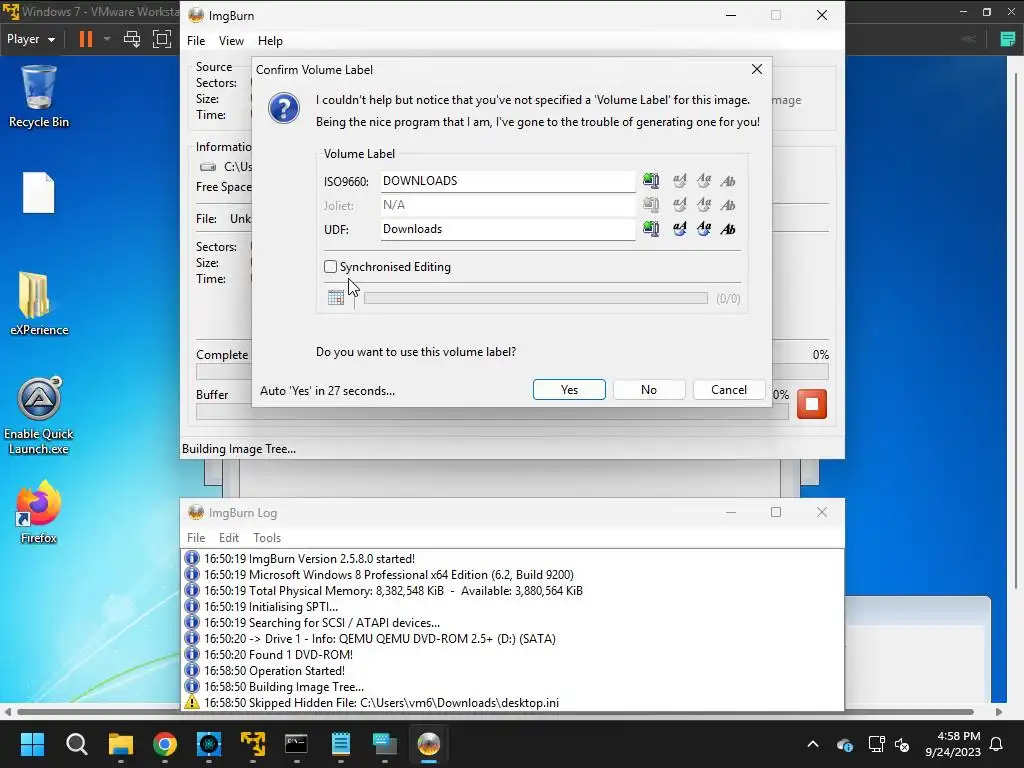
Task: Select the Firefox desktop shortcut
Action: (x=39, y=512)
